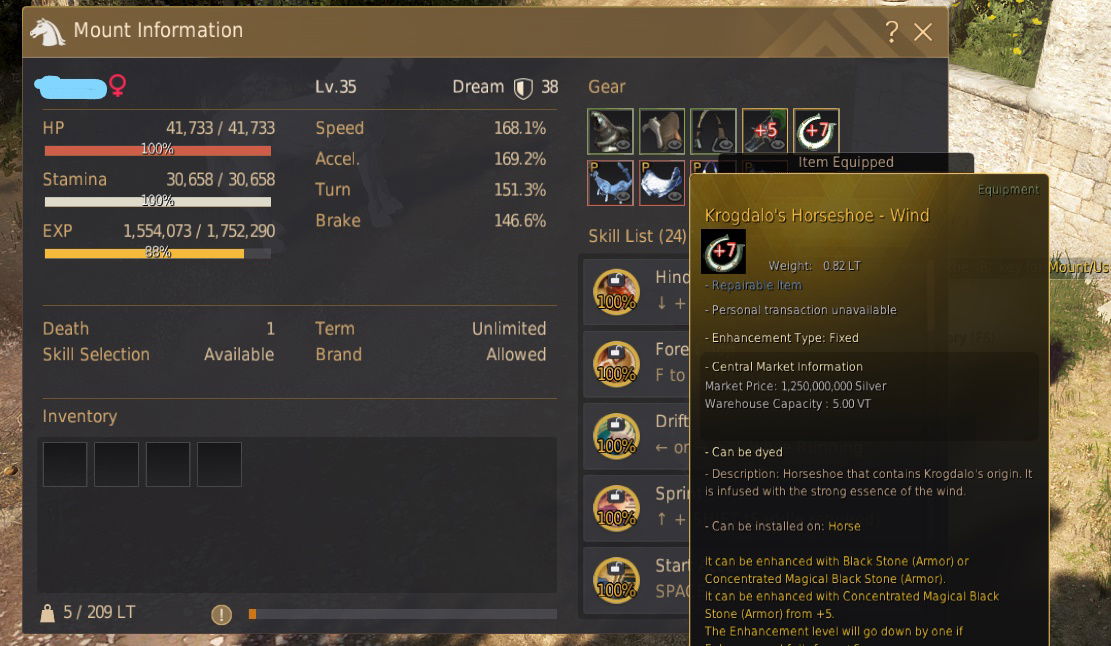
Task: Click the yellow EXP progress bar
Action: [x=157, y=253]
